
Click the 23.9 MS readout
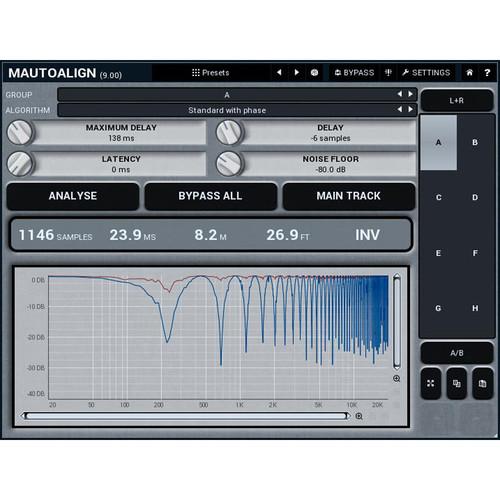pos(133,235)
